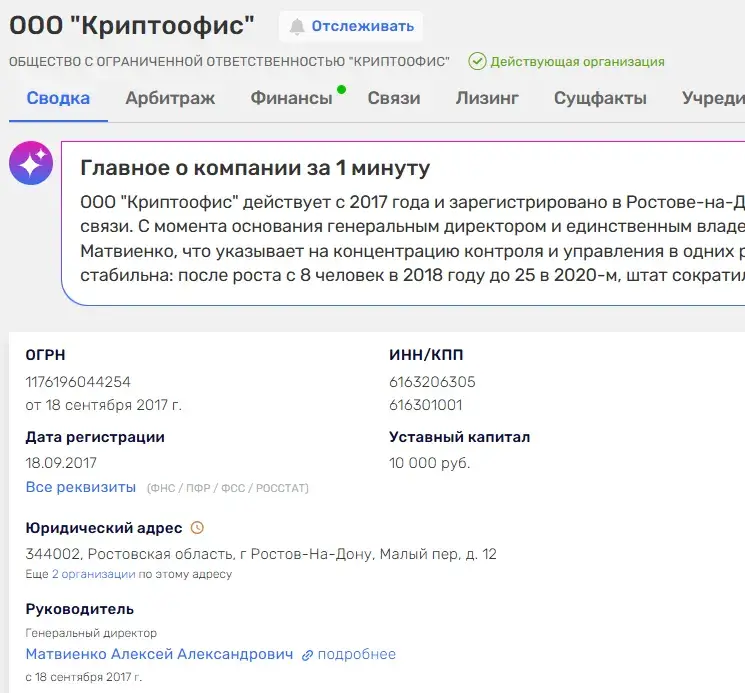
Task: Click the bell icon next to Отслеживать
Action: point(297,27)
